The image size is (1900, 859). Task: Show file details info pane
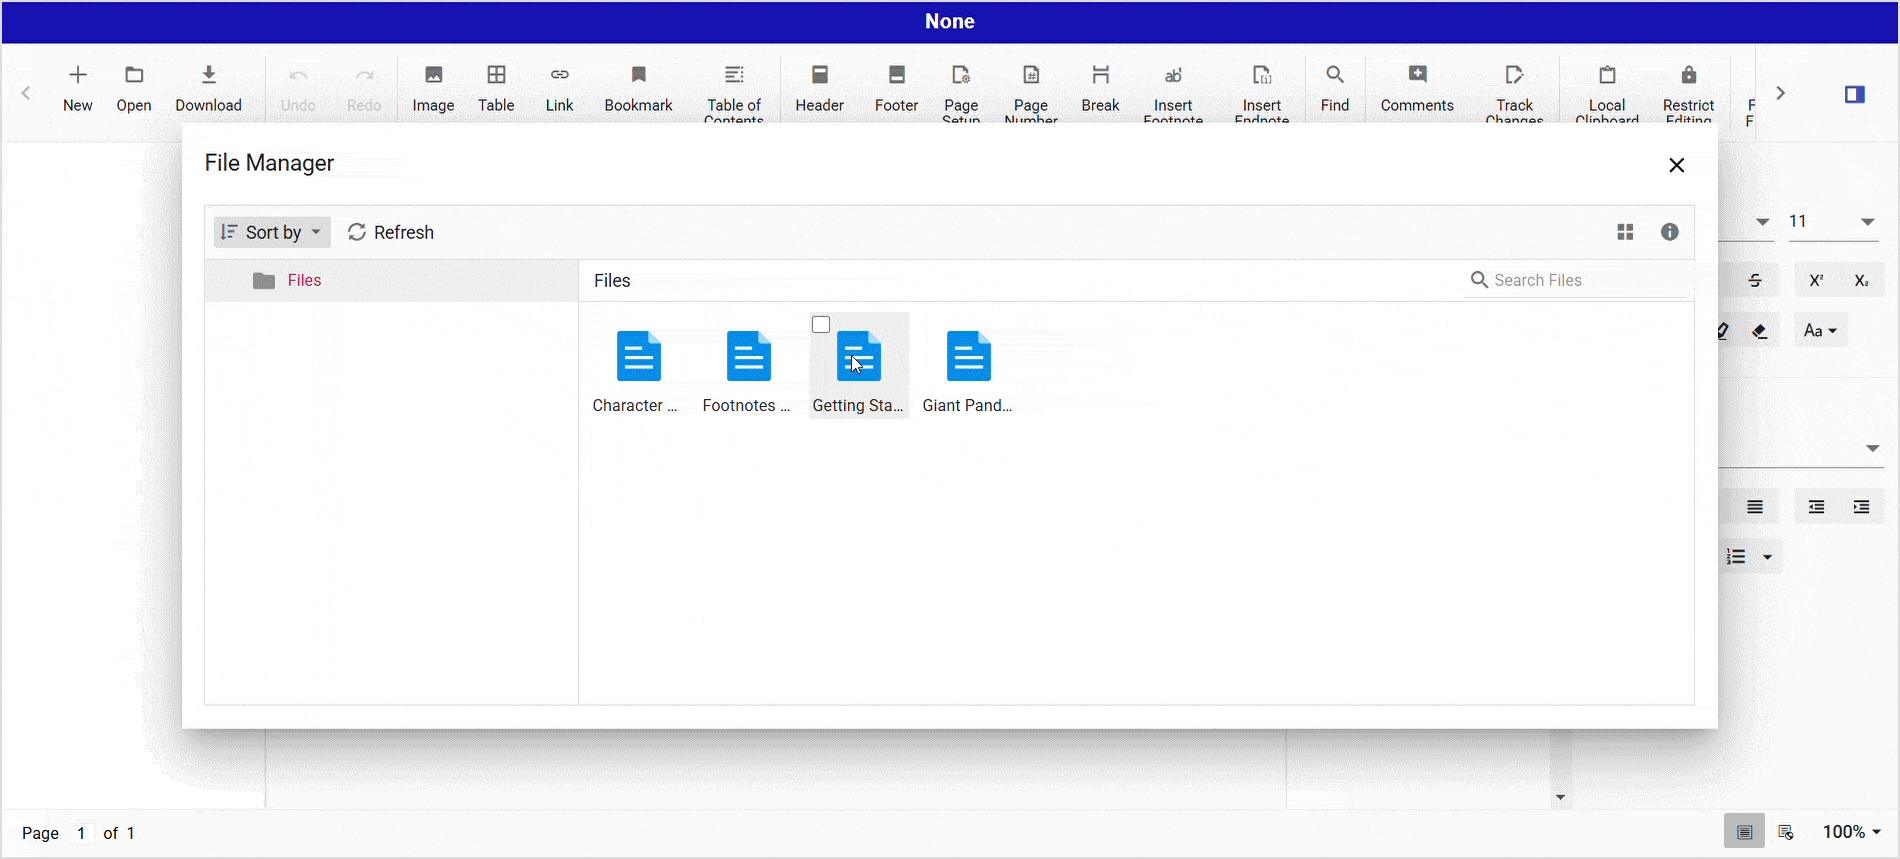point(1669,232)
